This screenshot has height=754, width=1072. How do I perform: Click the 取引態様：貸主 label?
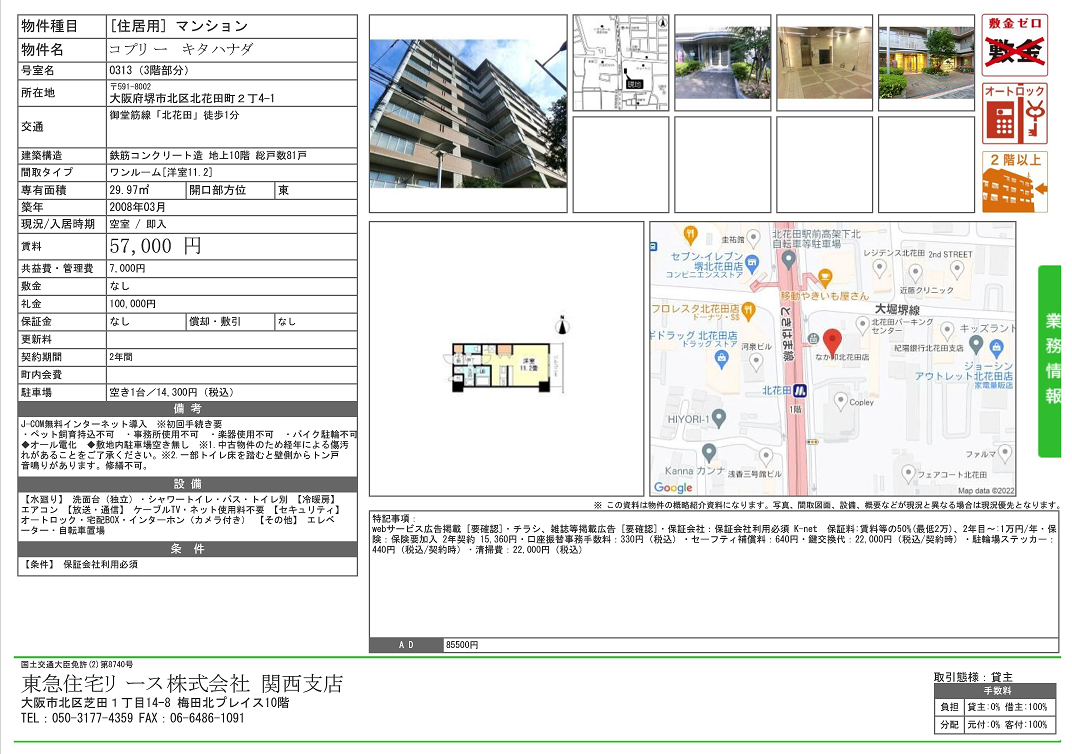974,677
